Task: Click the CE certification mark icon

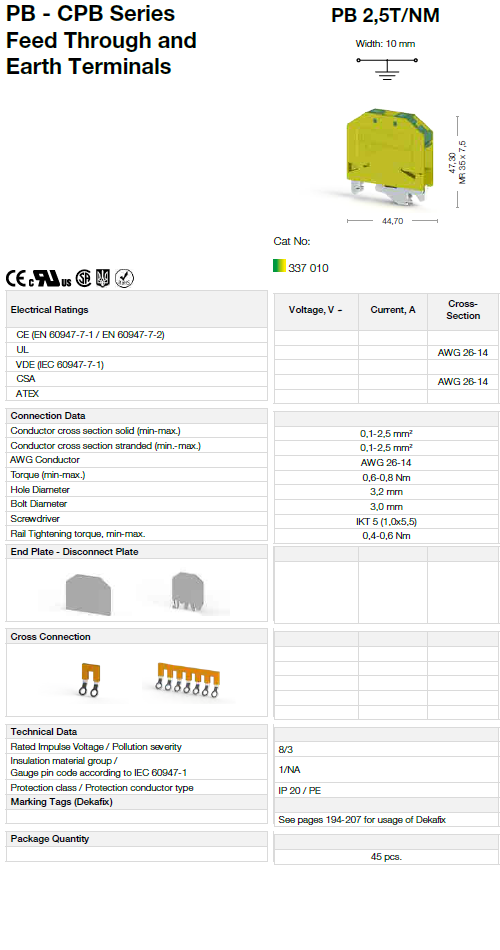Action: tap(16, 278)
